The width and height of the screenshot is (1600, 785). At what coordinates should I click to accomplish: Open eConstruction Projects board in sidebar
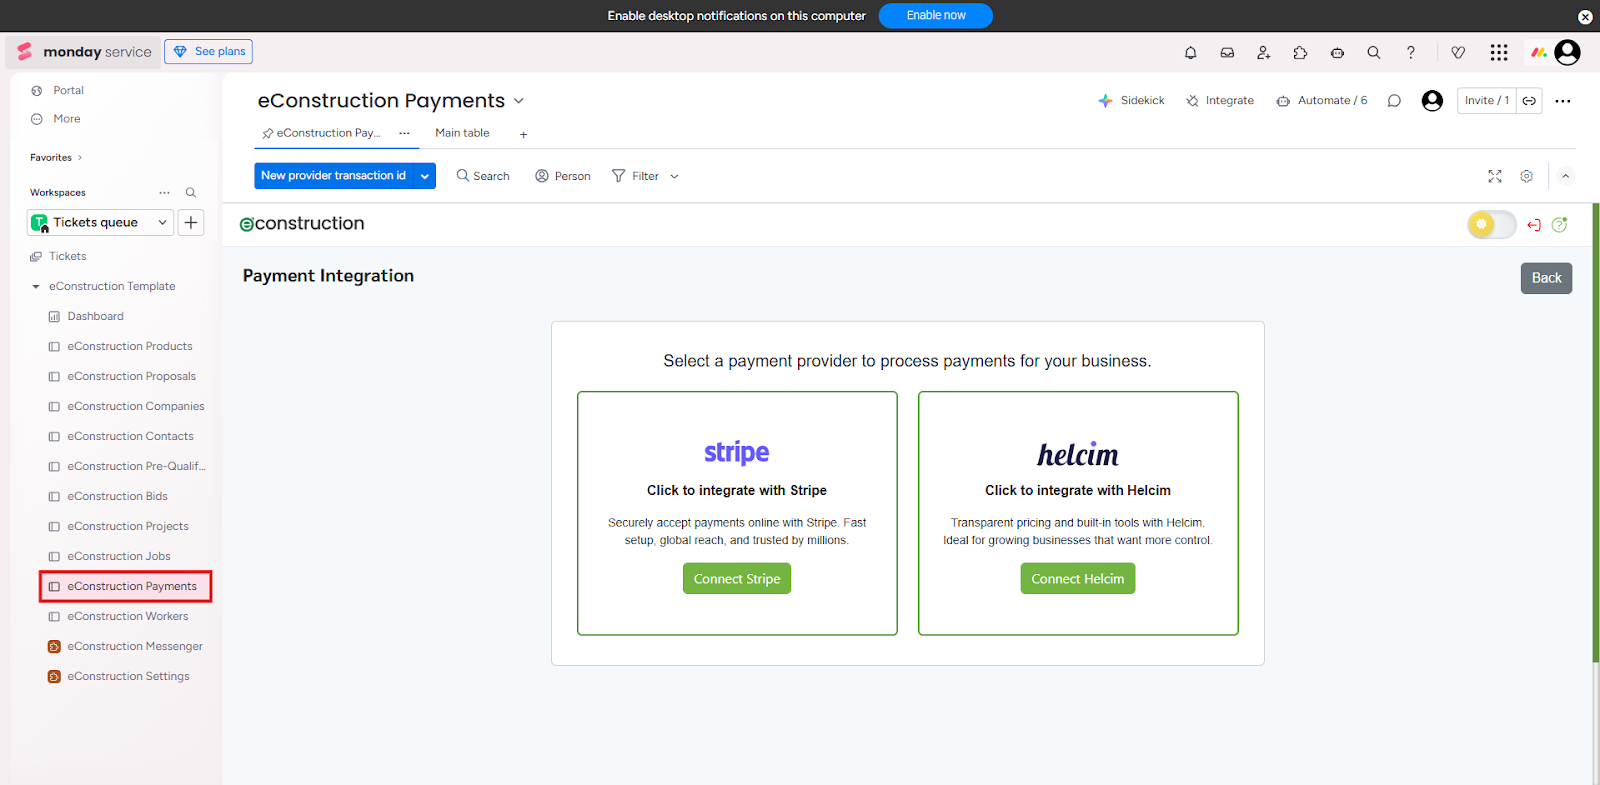pyautogui.click(x=127, y=526)
